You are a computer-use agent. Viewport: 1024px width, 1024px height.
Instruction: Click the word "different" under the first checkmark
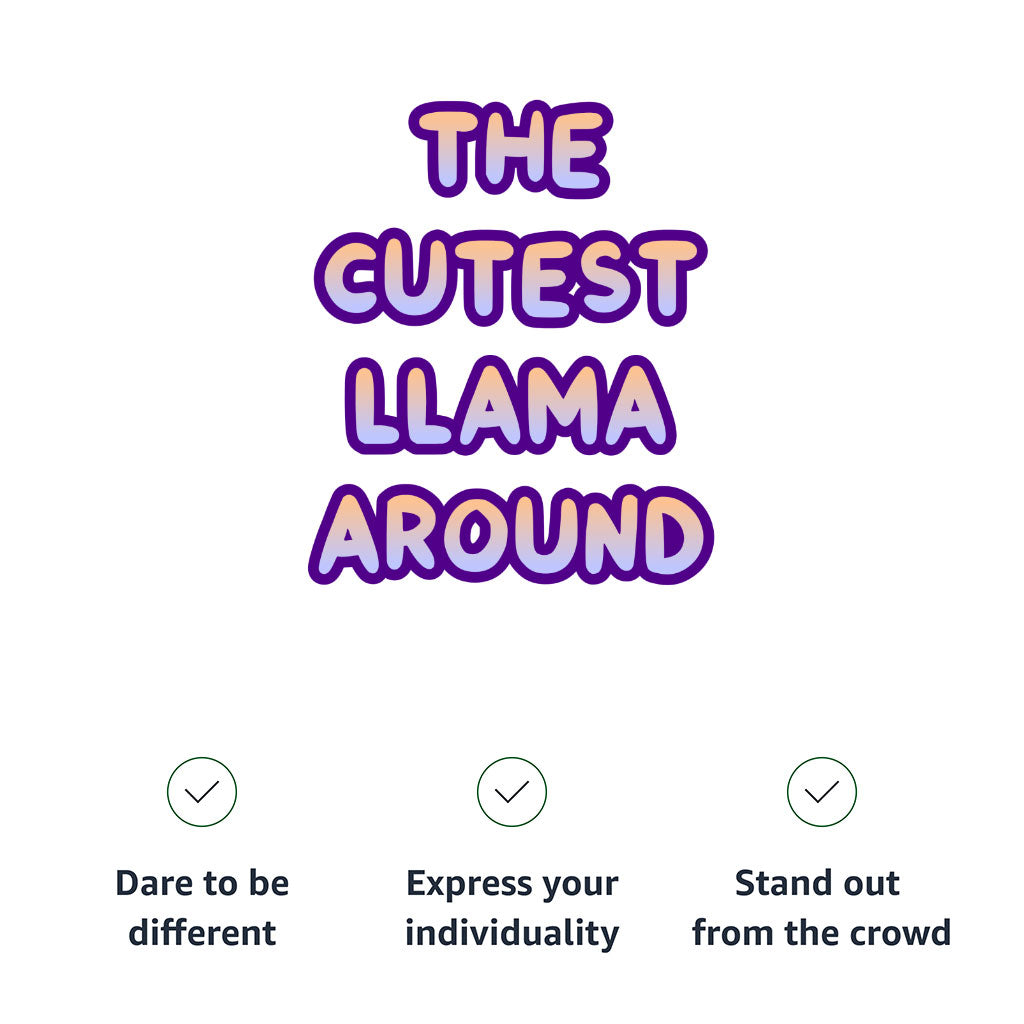202,933
